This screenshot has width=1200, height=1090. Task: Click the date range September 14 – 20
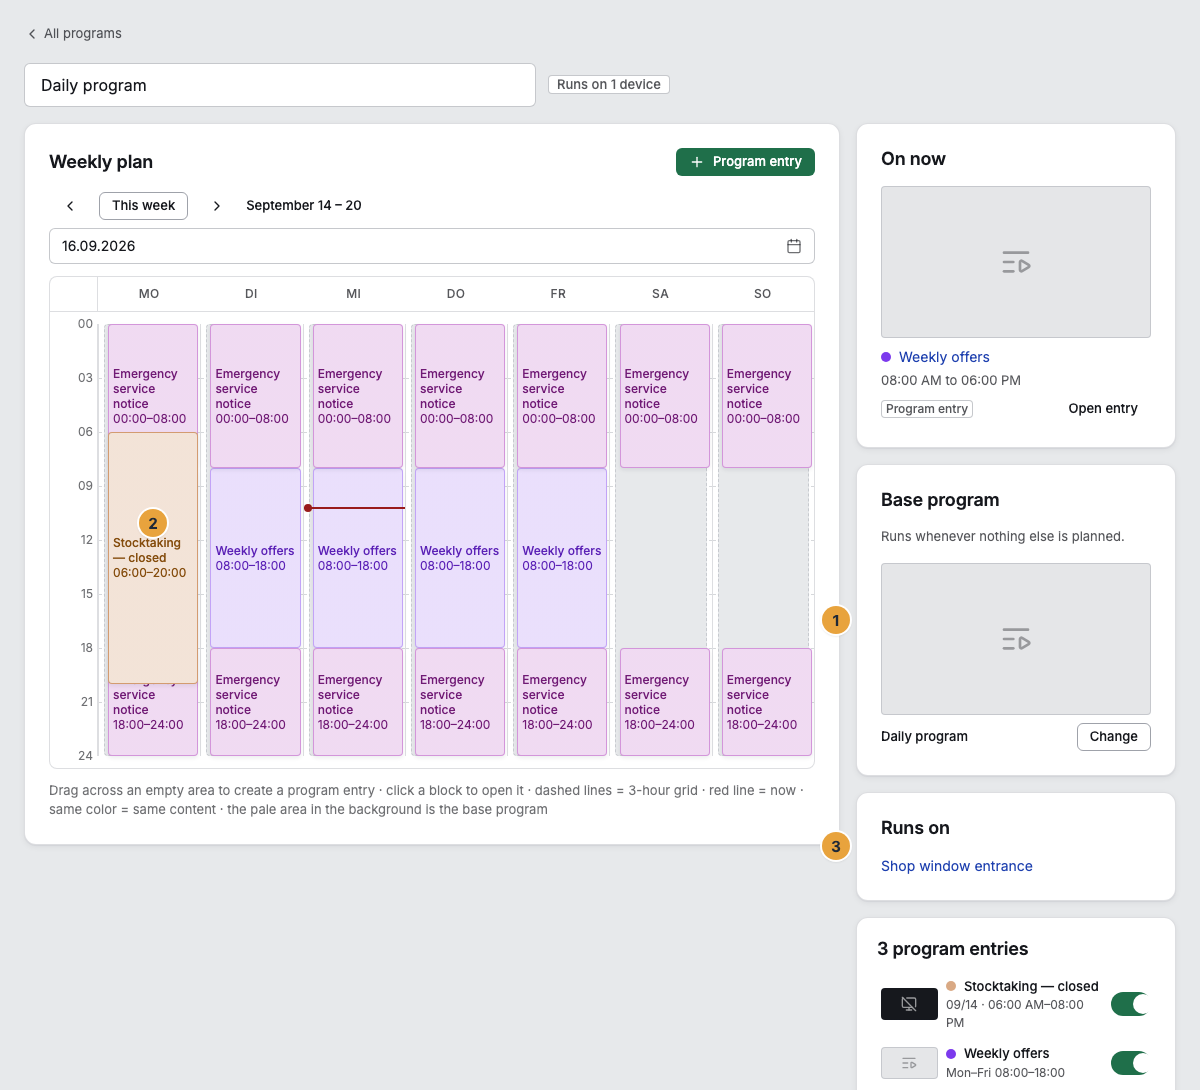(304, 205)
